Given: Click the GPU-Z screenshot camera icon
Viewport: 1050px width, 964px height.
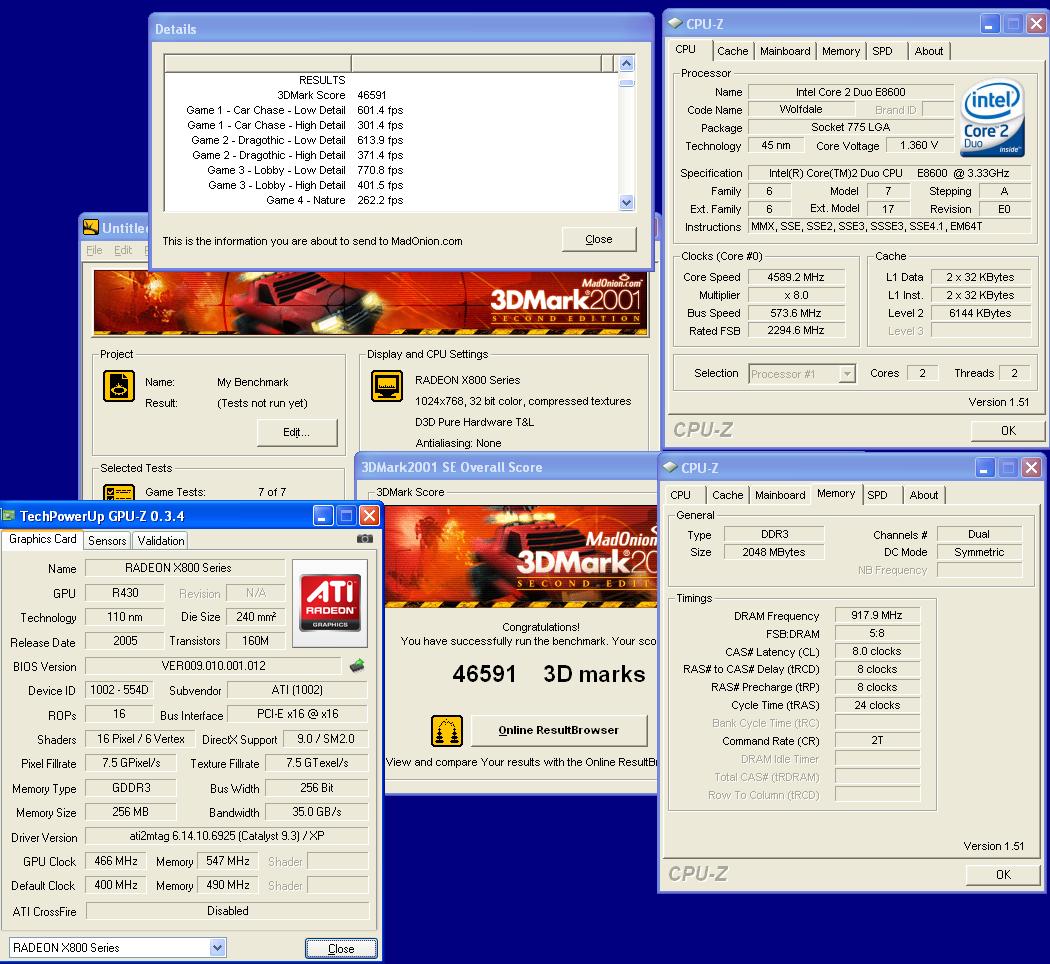Looking at the screenshot, I should pos(364,538).
